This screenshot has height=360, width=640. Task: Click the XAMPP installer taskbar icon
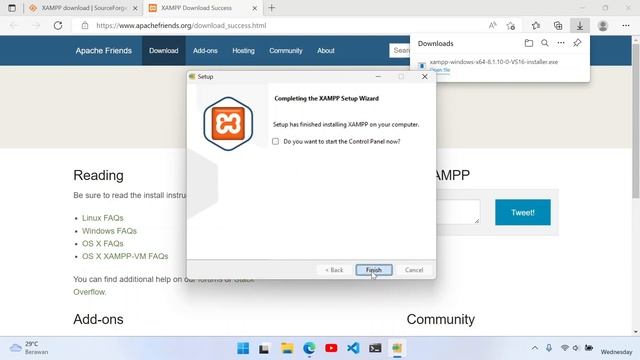click(x=397, y=348)
